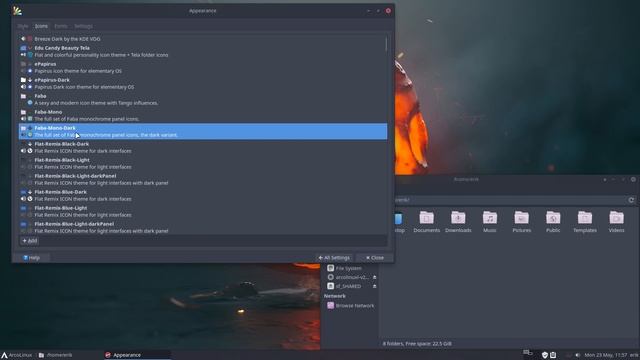Select the Flat-Remix-Blue-Light theme

pyautogui.click(x=203, y=211)
